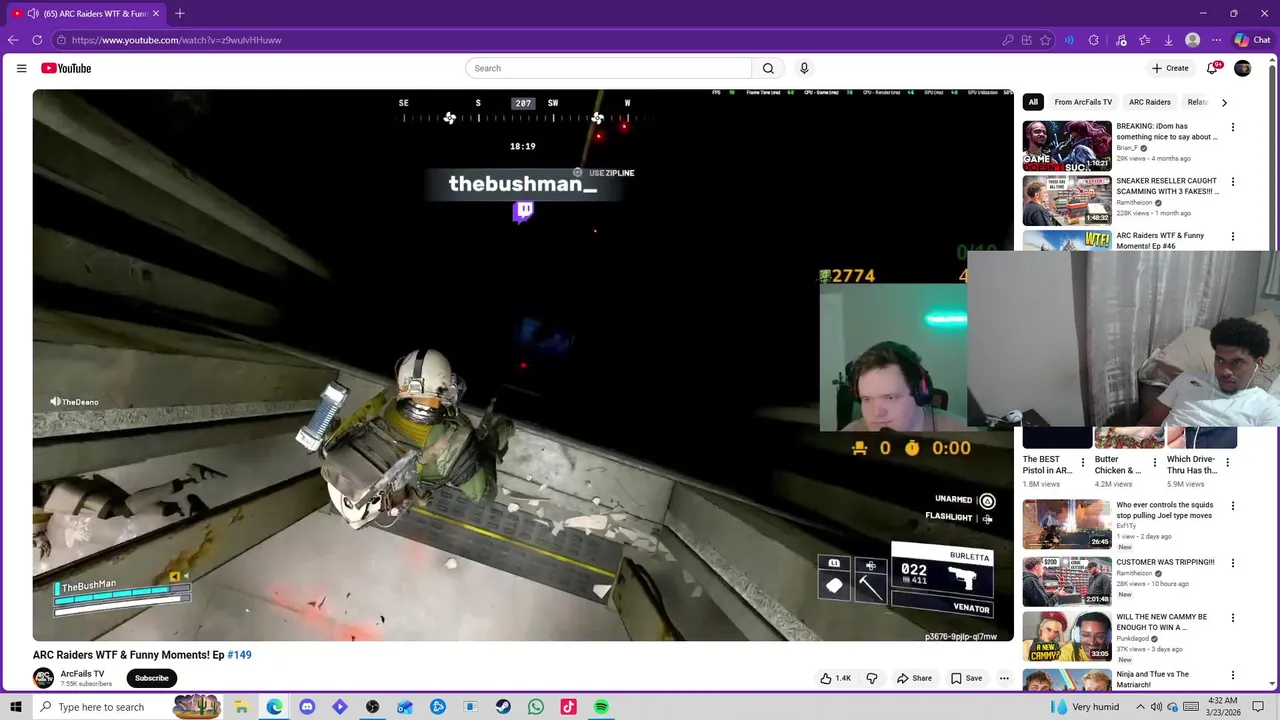Click the YouTube search magnifier button
Image resolution: width=1280 pixels, height=720 pixels.
tap(768, 68)
